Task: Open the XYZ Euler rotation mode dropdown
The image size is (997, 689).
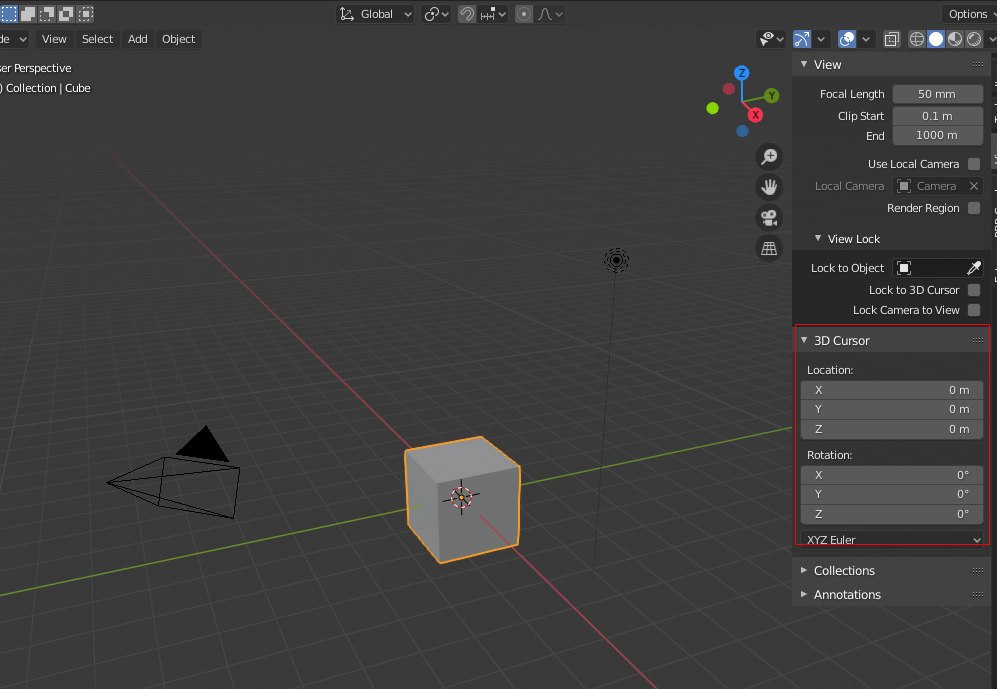Action: [891, 539]
